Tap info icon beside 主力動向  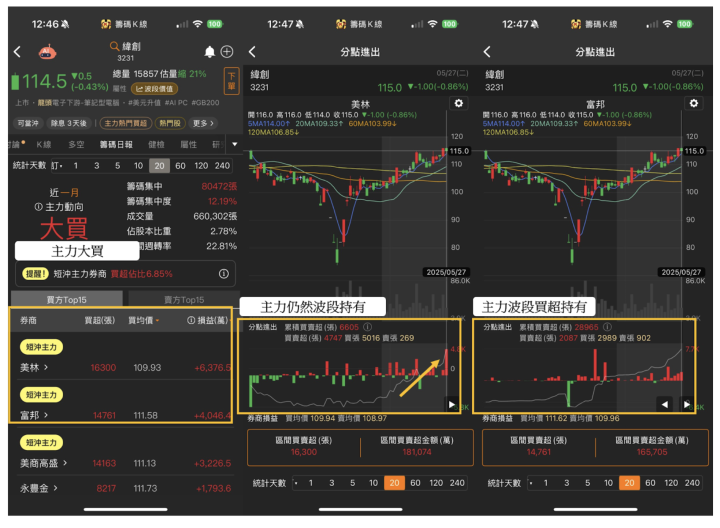coord(39,207)
